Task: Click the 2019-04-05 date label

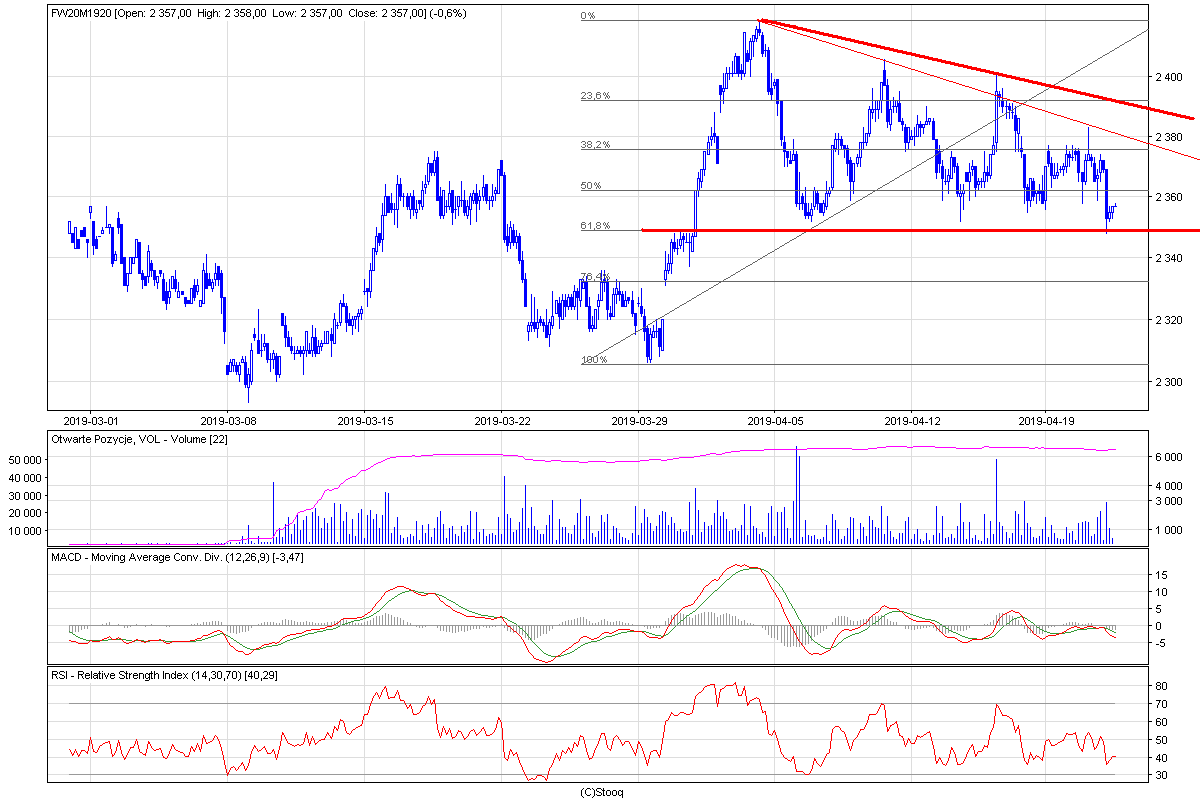Action: 775,421
